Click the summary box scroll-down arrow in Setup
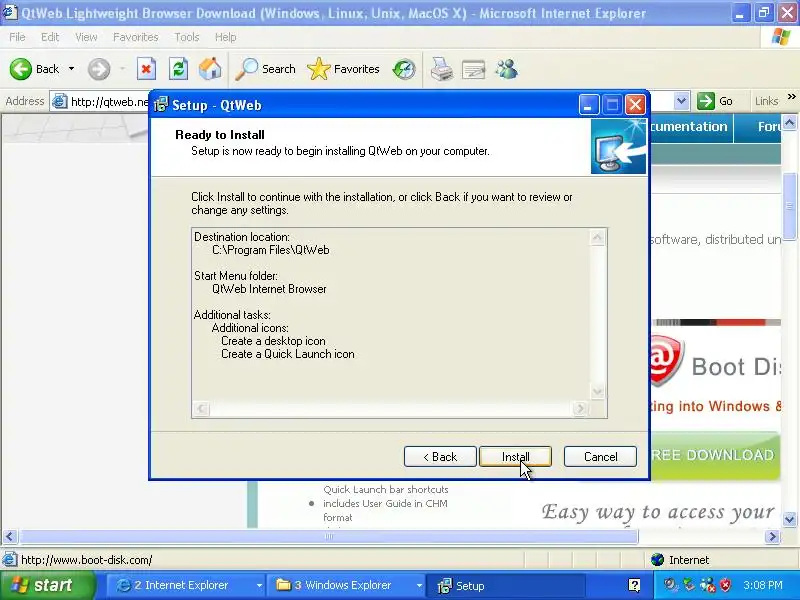The height and width of the screenshot is (600, 800). (598, 392)
